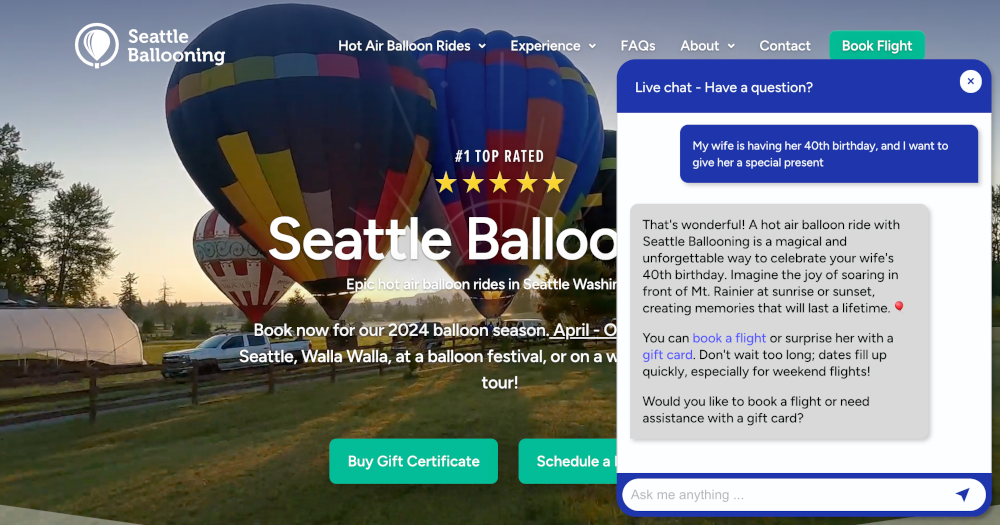Screen dimensions: 1000x525
Task: Expand the Hot Air Balloon Rides chevron
Action: pyautogui.click(x=482, y=46)
